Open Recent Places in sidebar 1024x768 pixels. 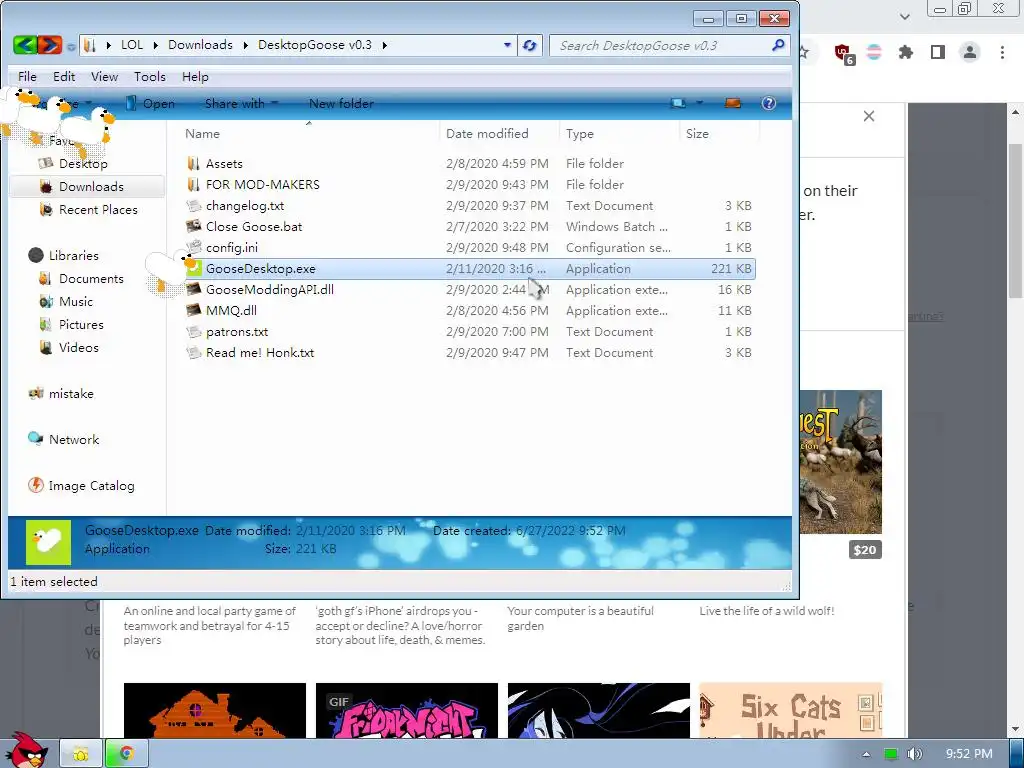[98, 210]
